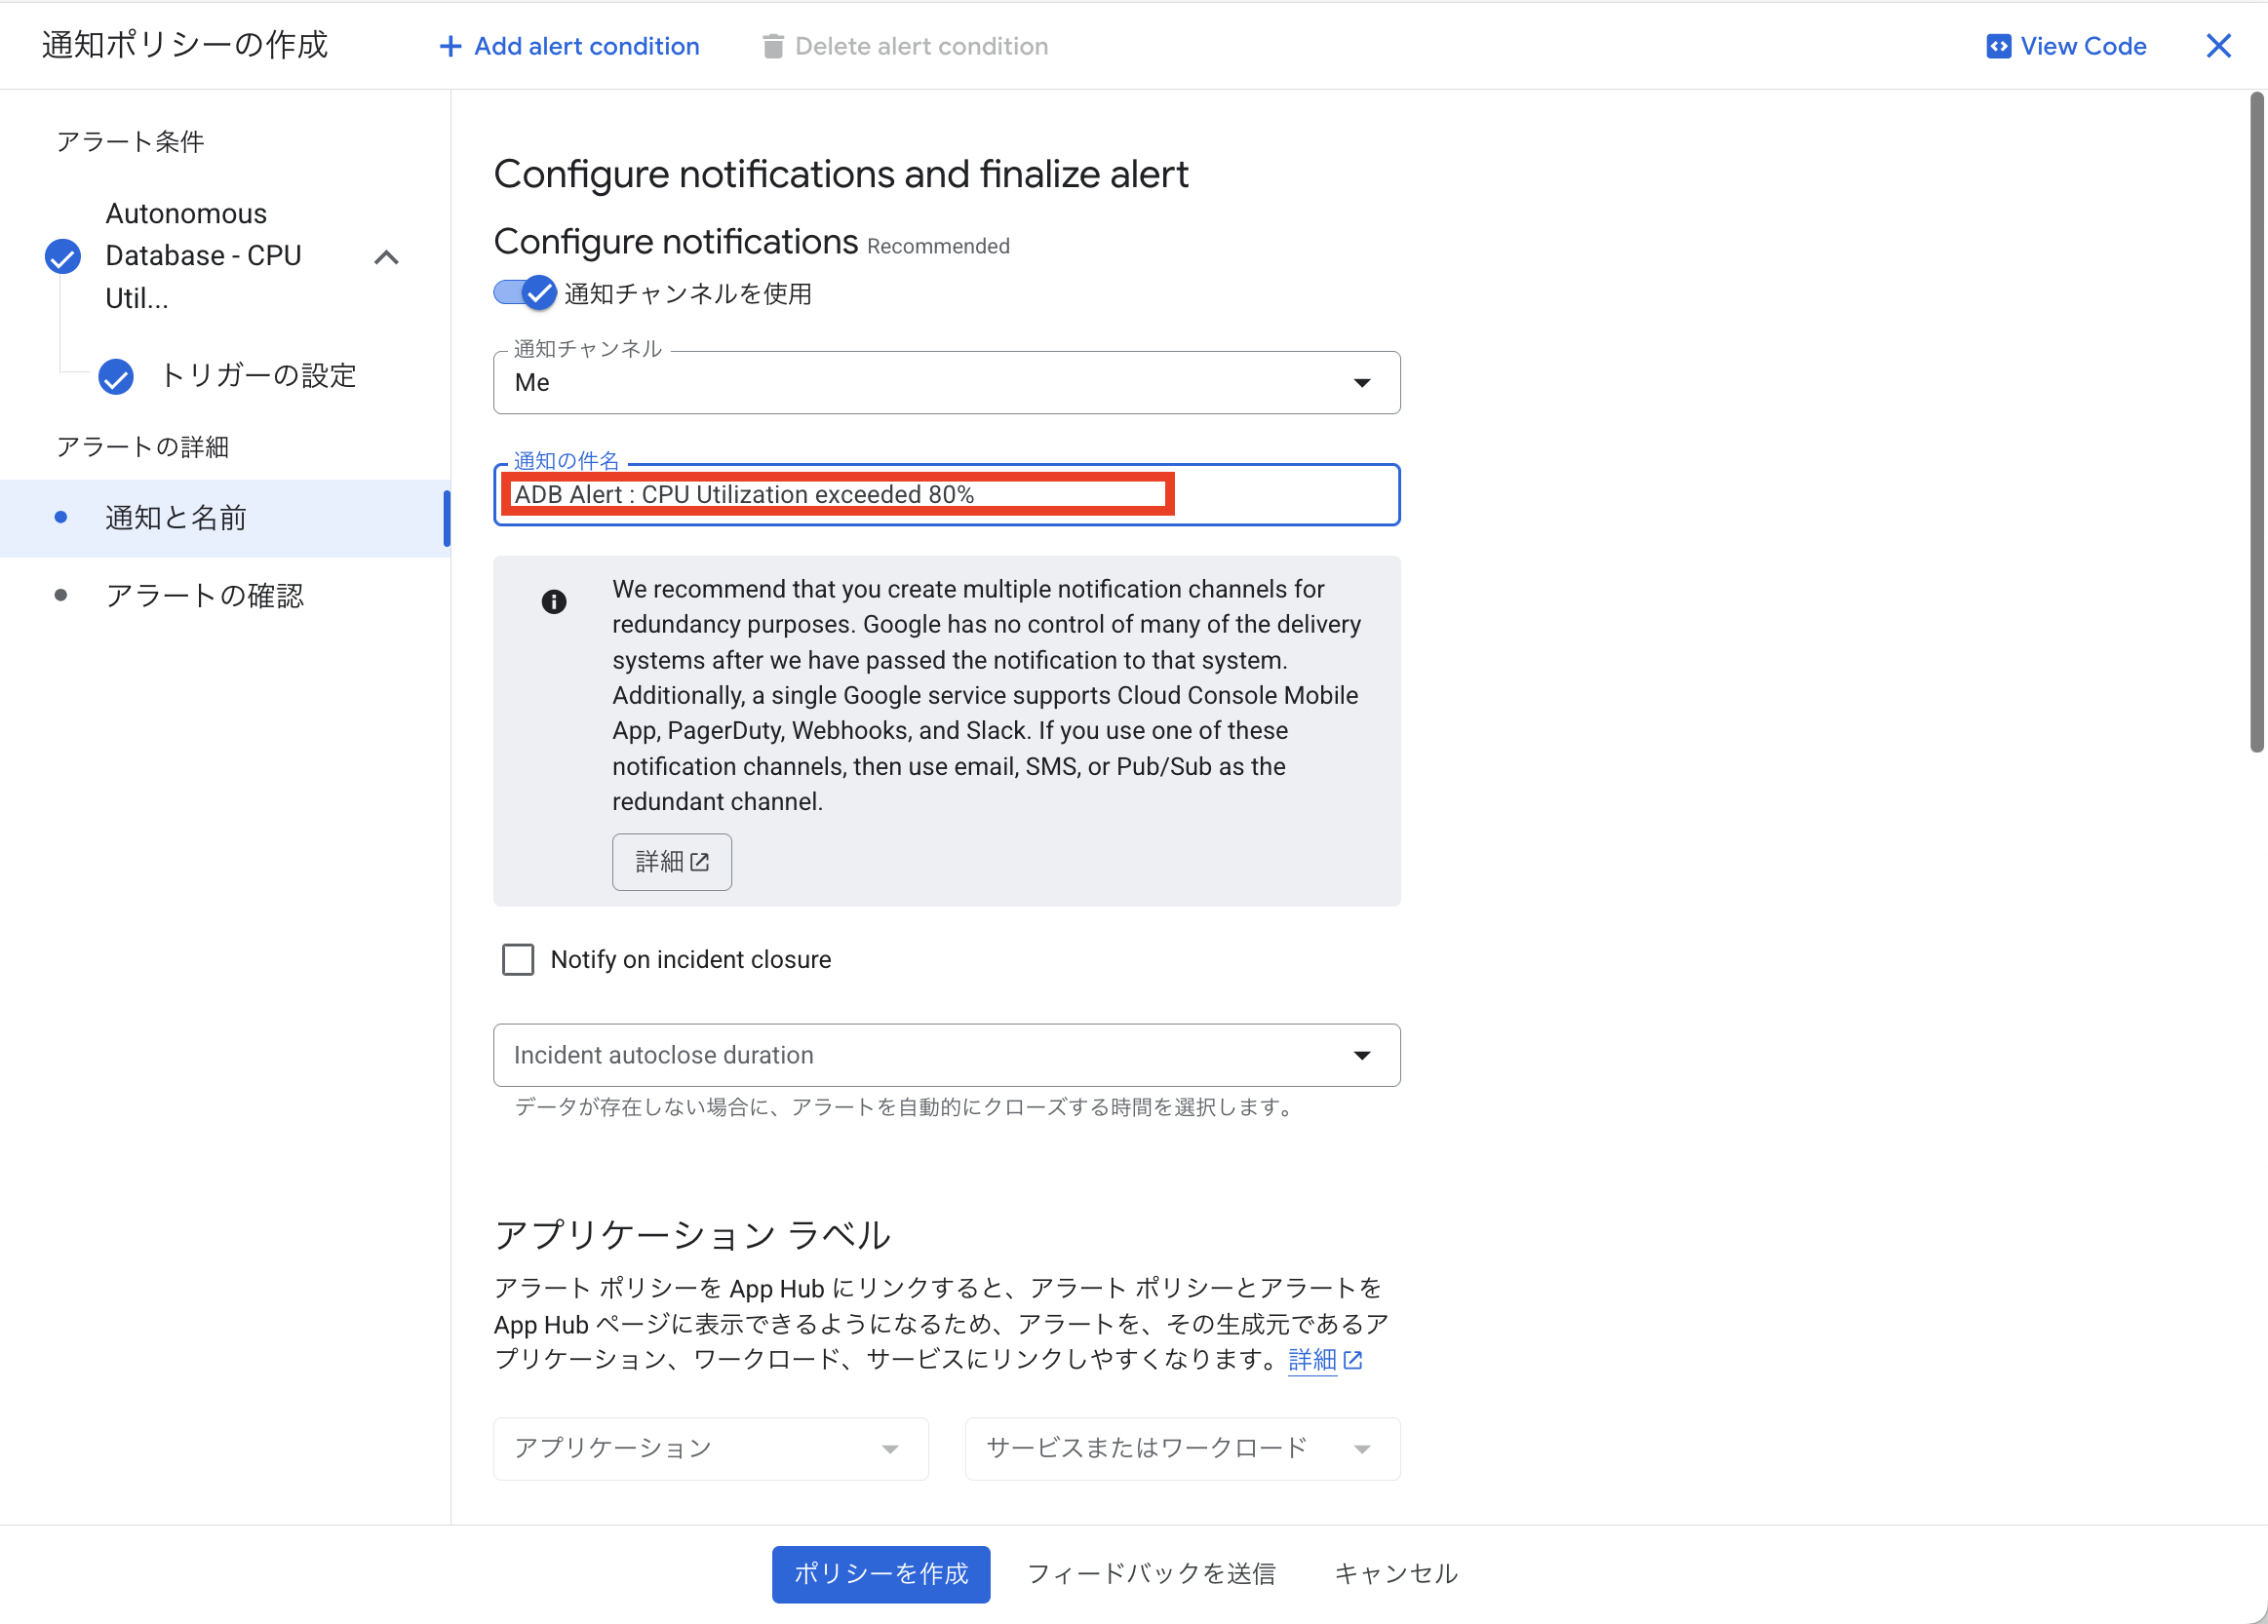Select アラートの確認 in the sidebar
The width and height of the screenshot is (2268, 1624).
(205, 595)
